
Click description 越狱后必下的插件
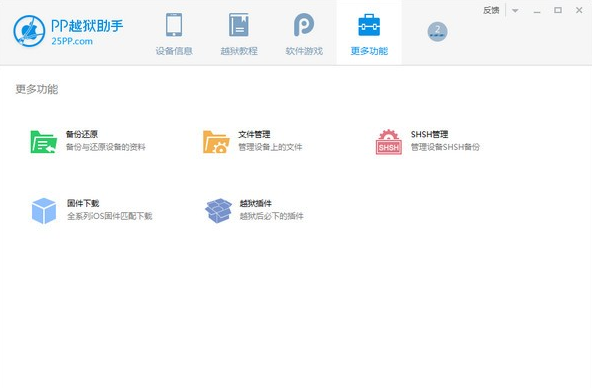point(271,216)
